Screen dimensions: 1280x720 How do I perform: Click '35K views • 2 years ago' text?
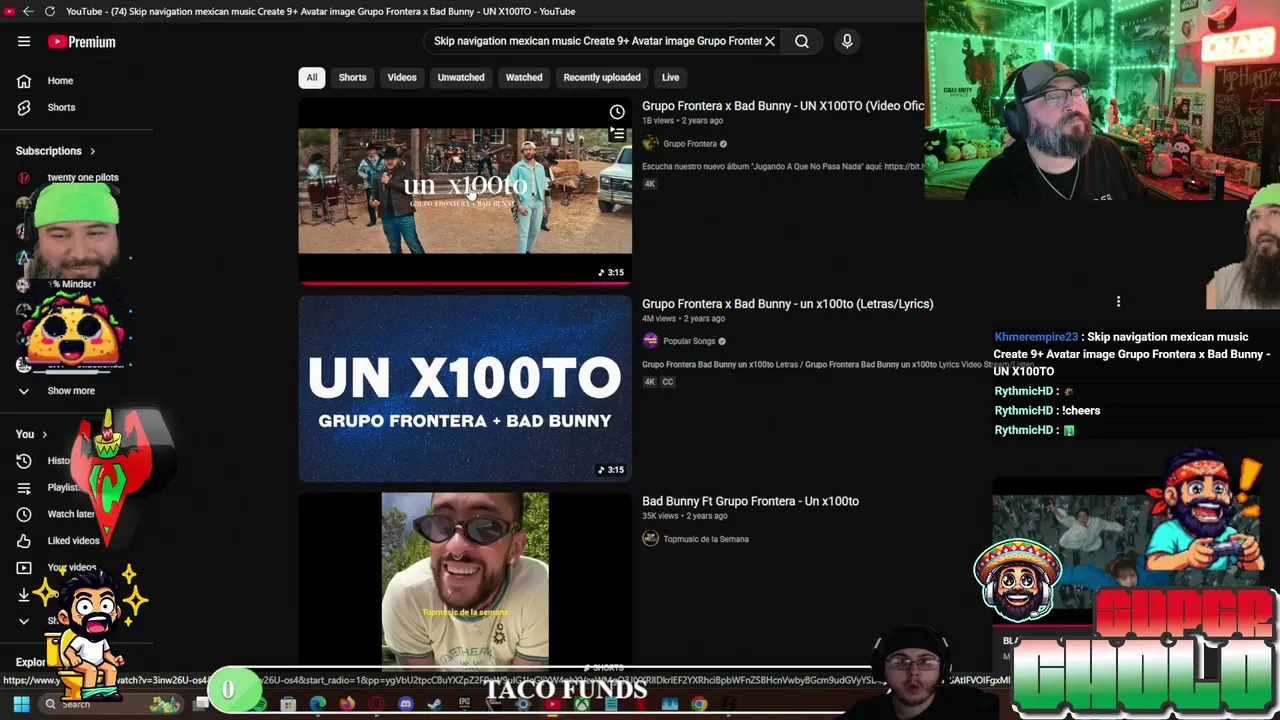click(x=684, y=516)
